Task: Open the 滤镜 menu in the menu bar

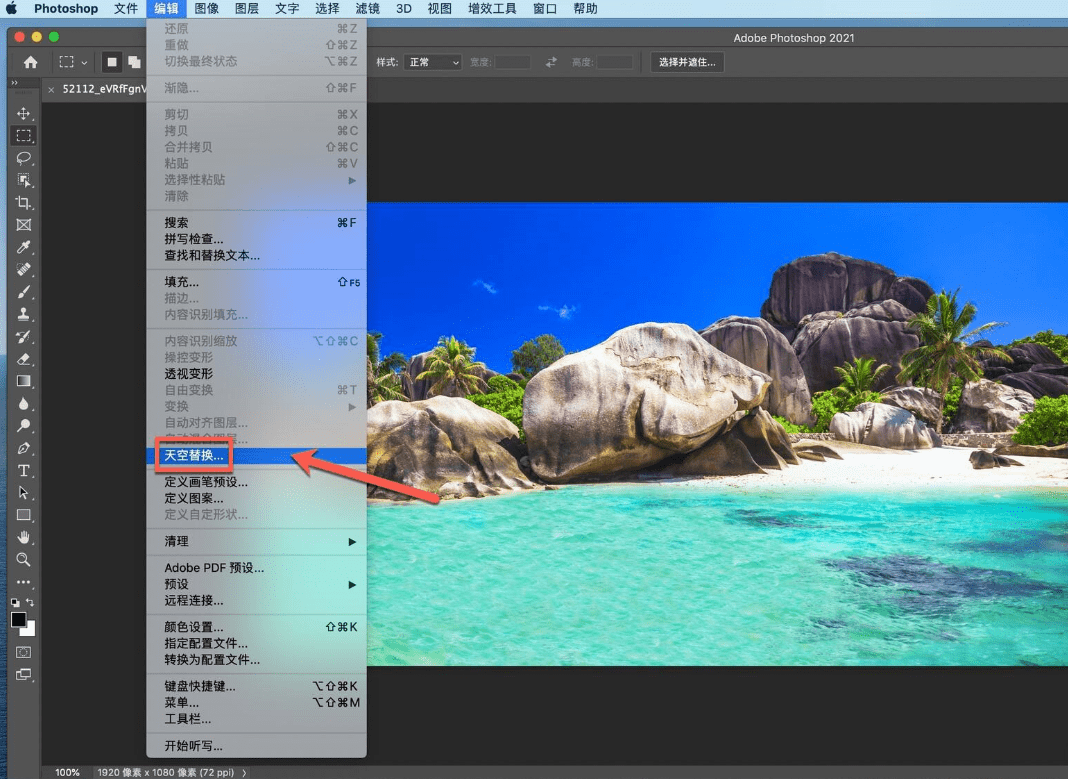Action: coord(367,9)
